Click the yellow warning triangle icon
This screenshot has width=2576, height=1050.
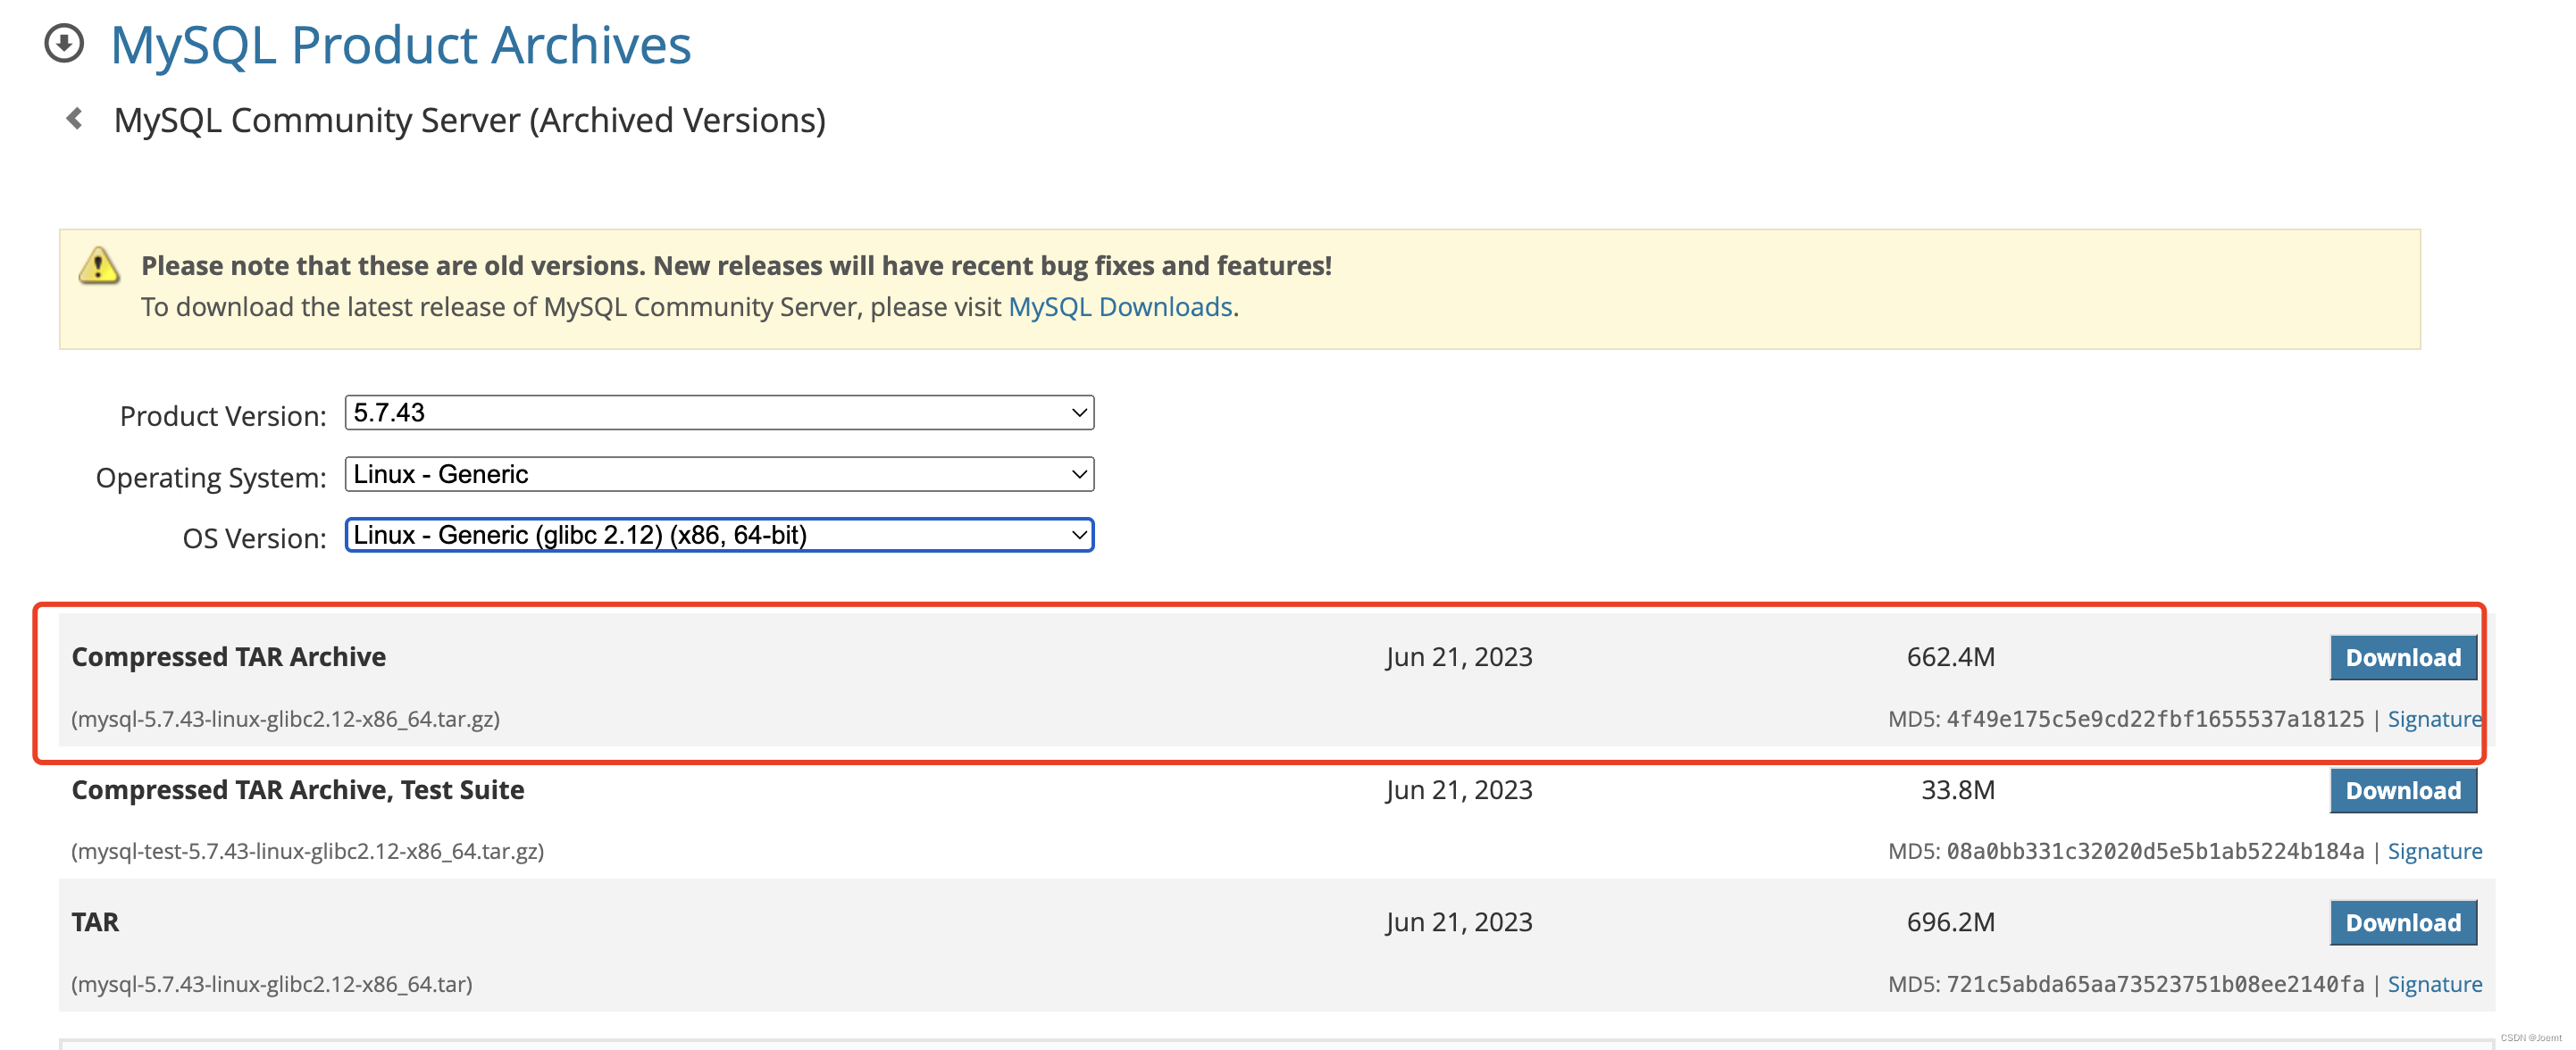point(99,265)
